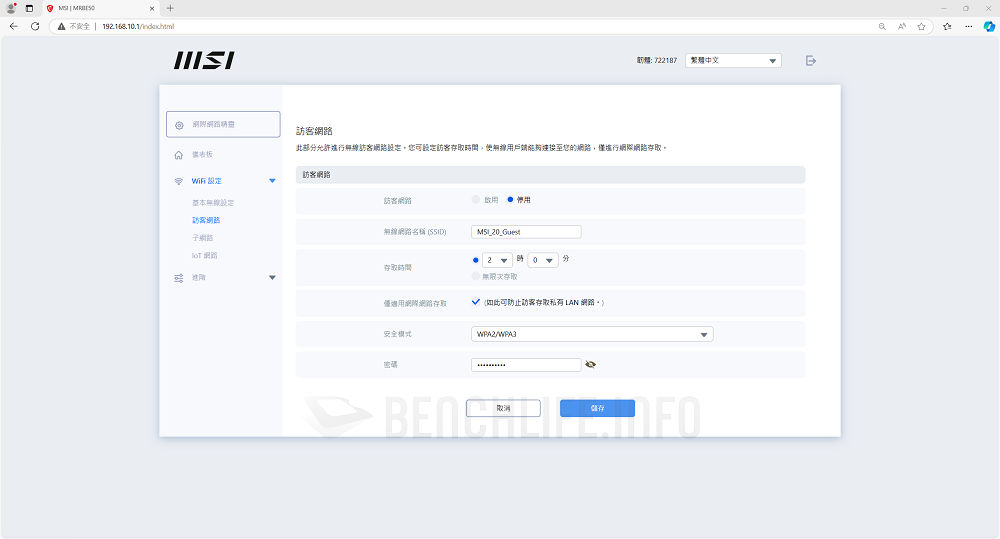
Task: Close the MSI | MRBE50 tab
Action: tap(152, 8)
